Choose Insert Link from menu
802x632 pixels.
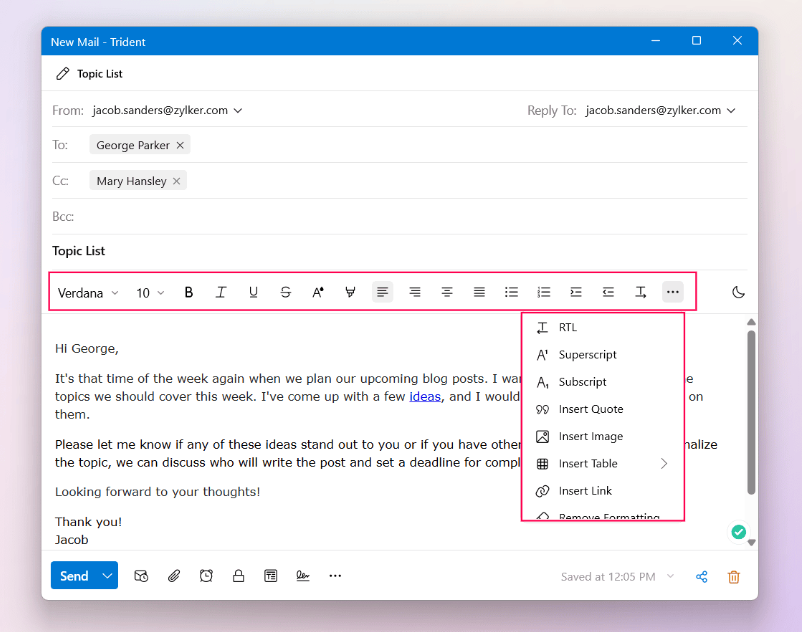[x=603, y=491]
